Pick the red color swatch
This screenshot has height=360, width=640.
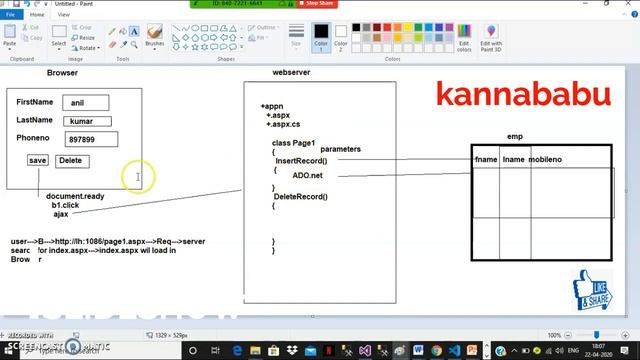coord(387,27)
